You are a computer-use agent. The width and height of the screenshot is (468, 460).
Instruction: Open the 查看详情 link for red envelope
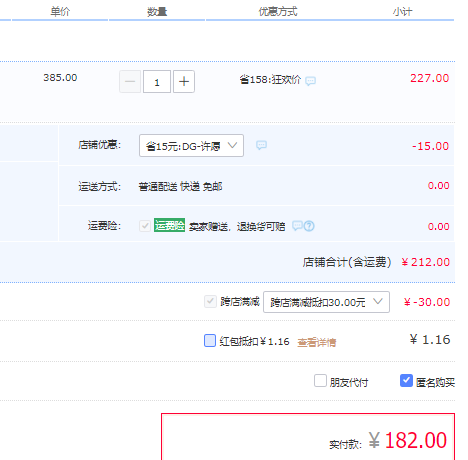pos(316,342)
